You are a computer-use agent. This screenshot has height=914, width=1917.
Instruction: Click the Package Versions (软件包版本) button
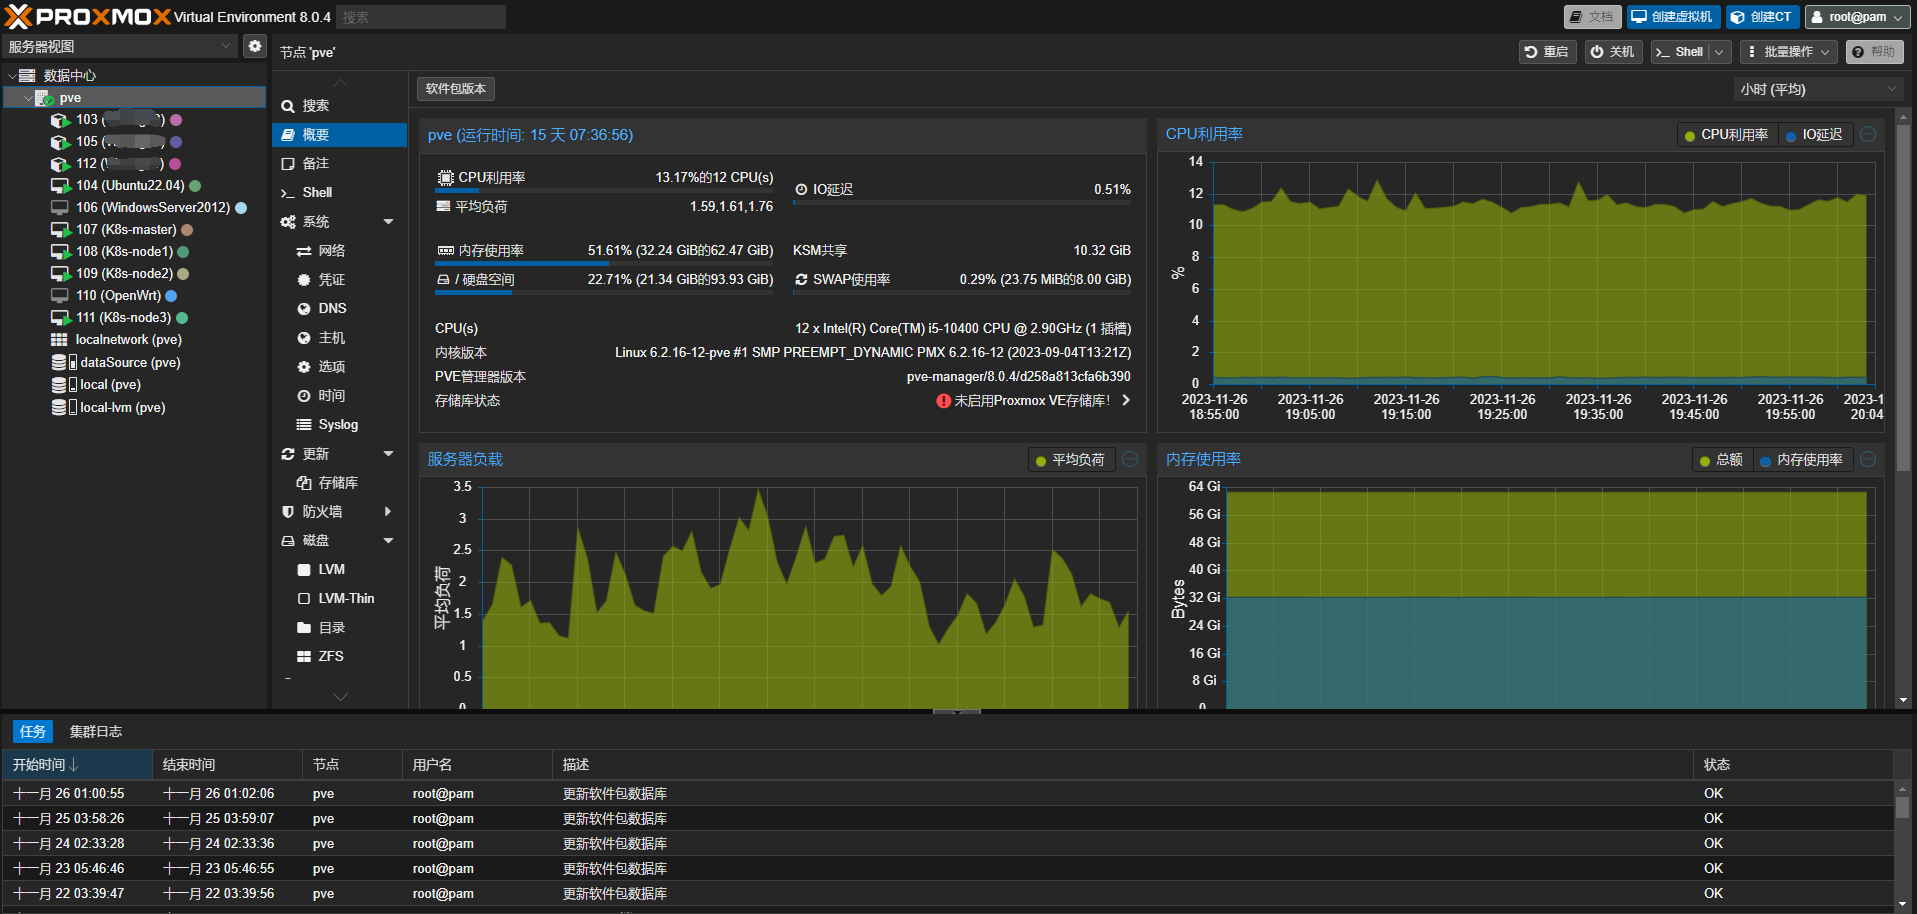click(x=456, y=89)
